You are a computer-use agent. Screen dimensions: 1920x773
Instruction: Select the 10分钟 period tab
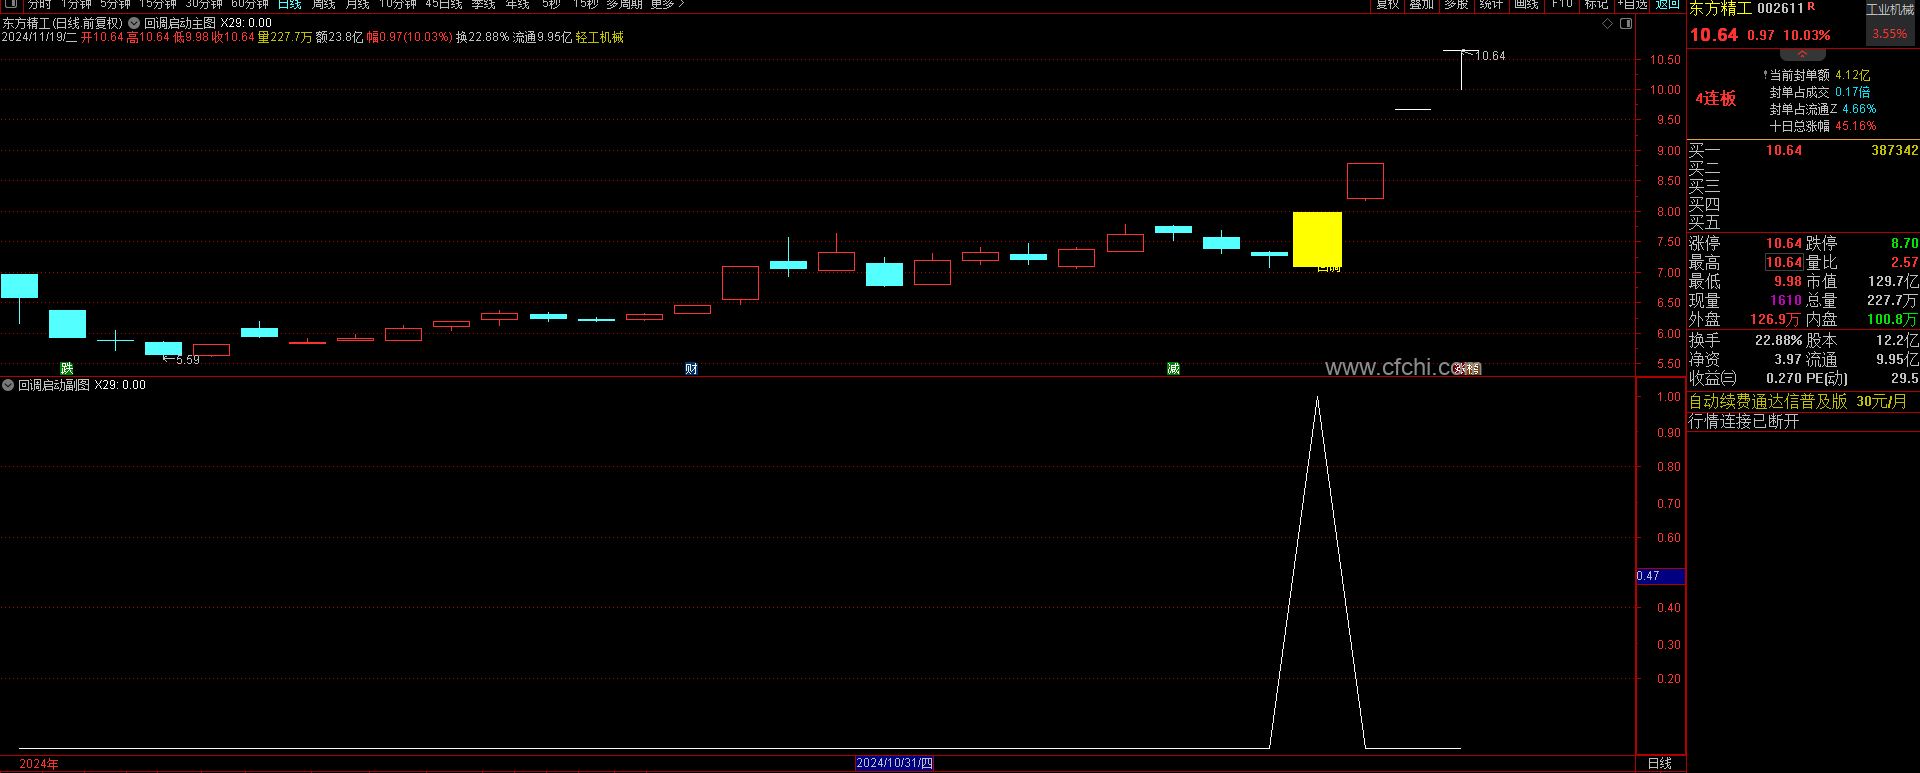(x=398, y=4)
